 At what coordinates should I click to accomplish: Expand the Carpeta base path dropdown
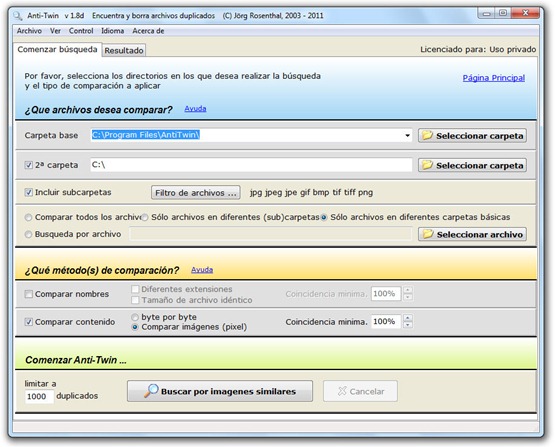407,135
